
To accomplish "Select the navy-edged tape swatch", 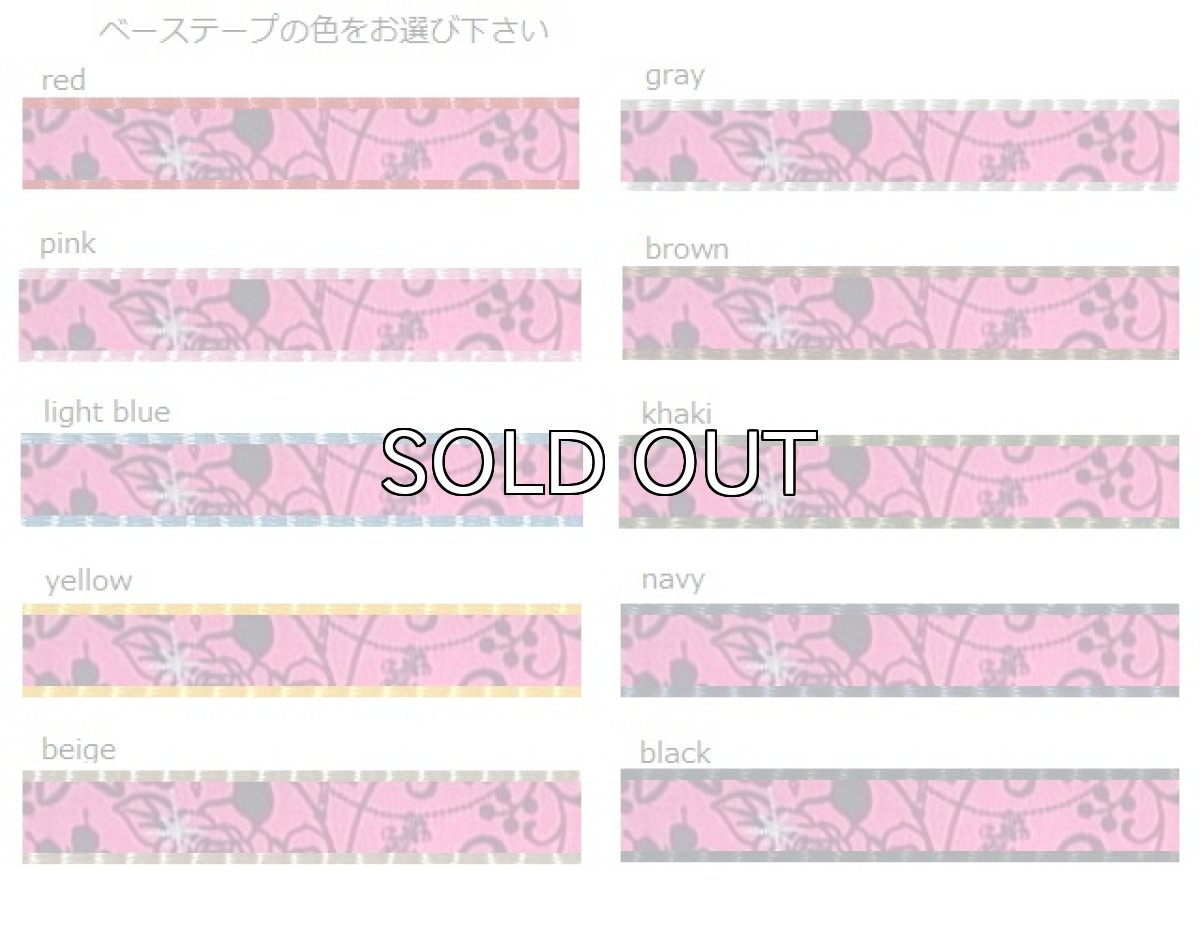I will coord(900,650).
